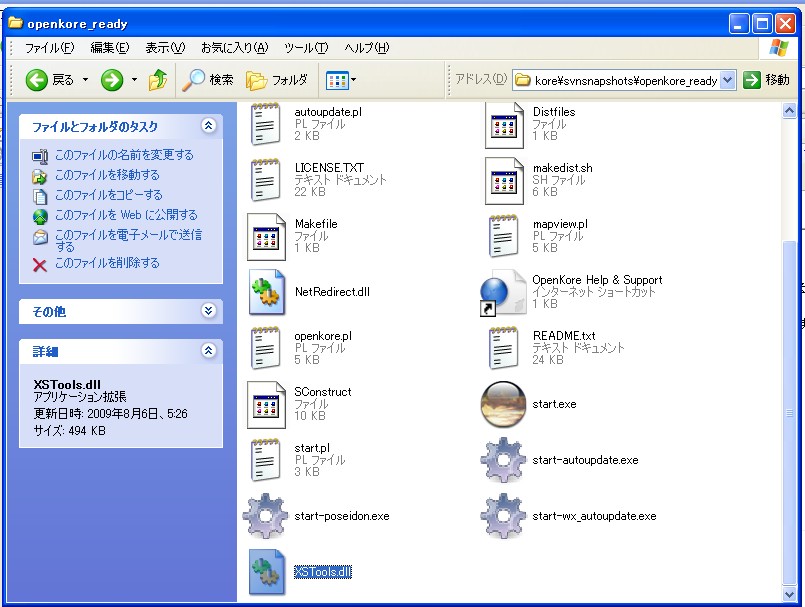Viewport: 805px width, 607px height.
Task: Select the autoupdate.pl file icon
Action: [265, 124]
